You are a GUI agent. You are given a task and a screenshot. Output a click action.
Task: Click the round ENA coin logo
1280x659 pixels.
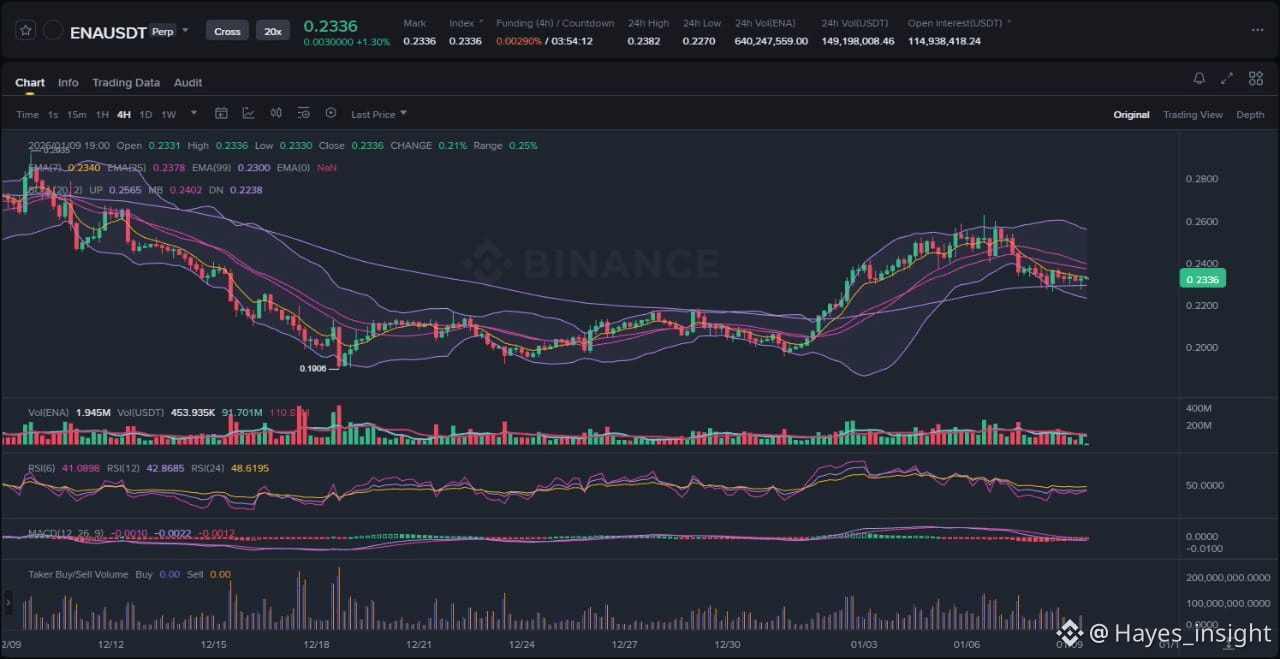point(54,31)
